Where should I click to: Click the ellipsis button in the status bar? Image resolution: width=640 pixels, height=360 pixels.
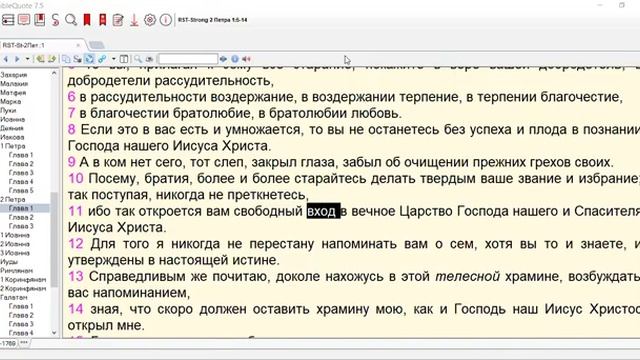(x=24, y=343)
